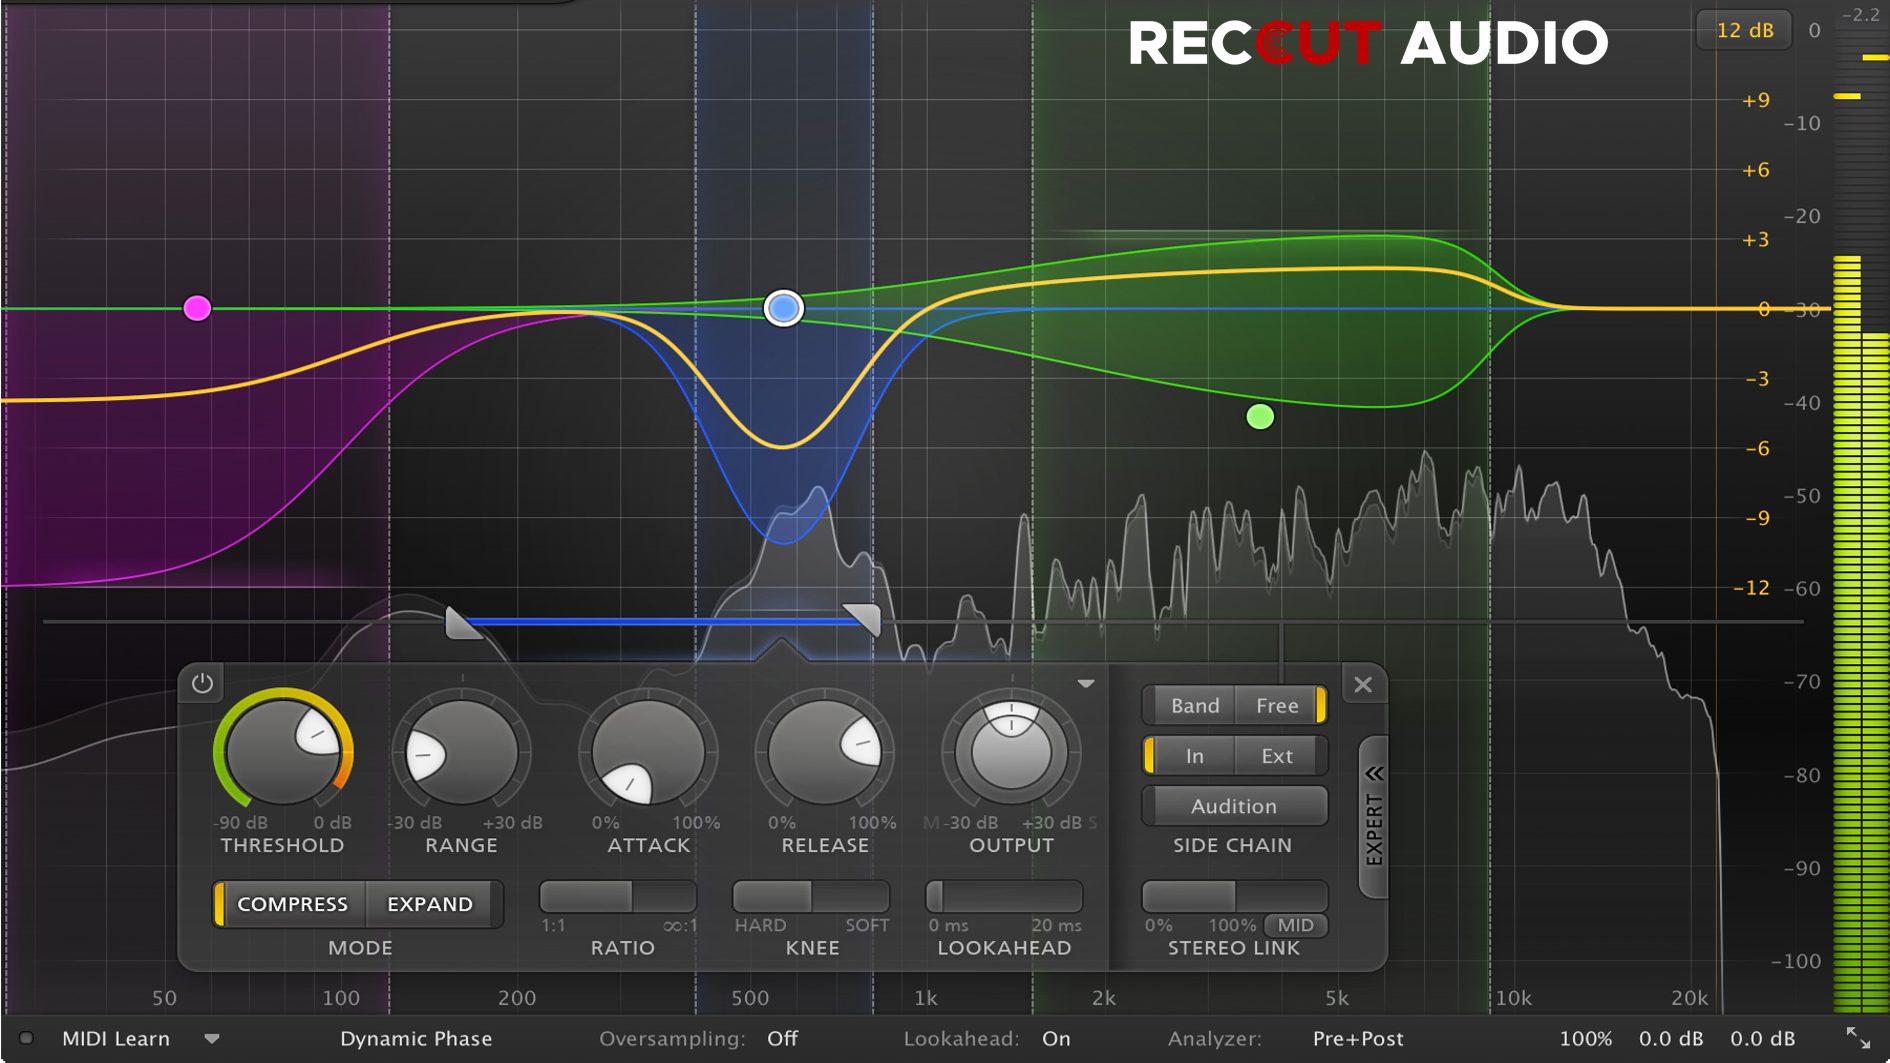Click the Threshold knob
Screen dimensions: 1890x1063
pos(283,752)
